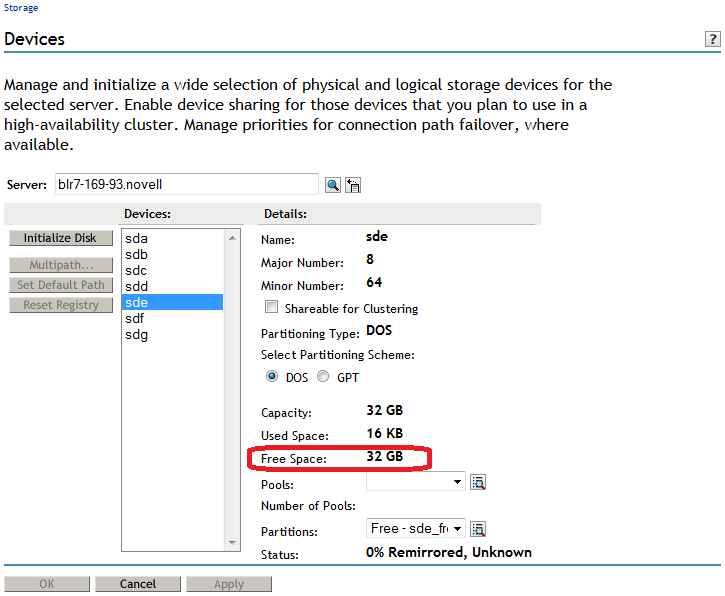Screen dimensions: 725x596
Task: Click the Devices list scroll-down arrow
Action: [x=233, y=543]
